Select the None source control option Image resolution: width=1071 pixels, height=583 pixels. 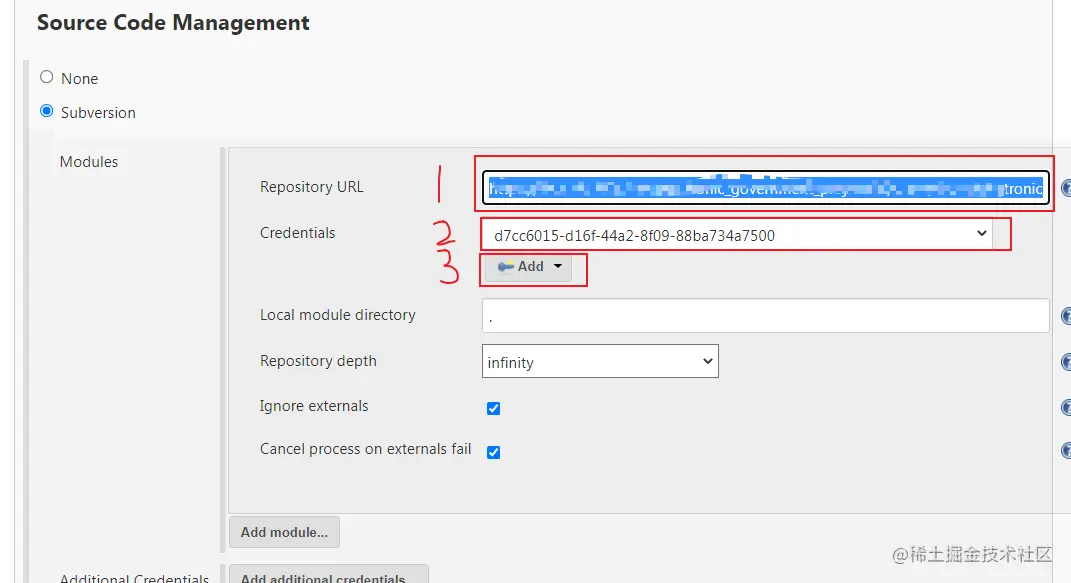[46, 77]
